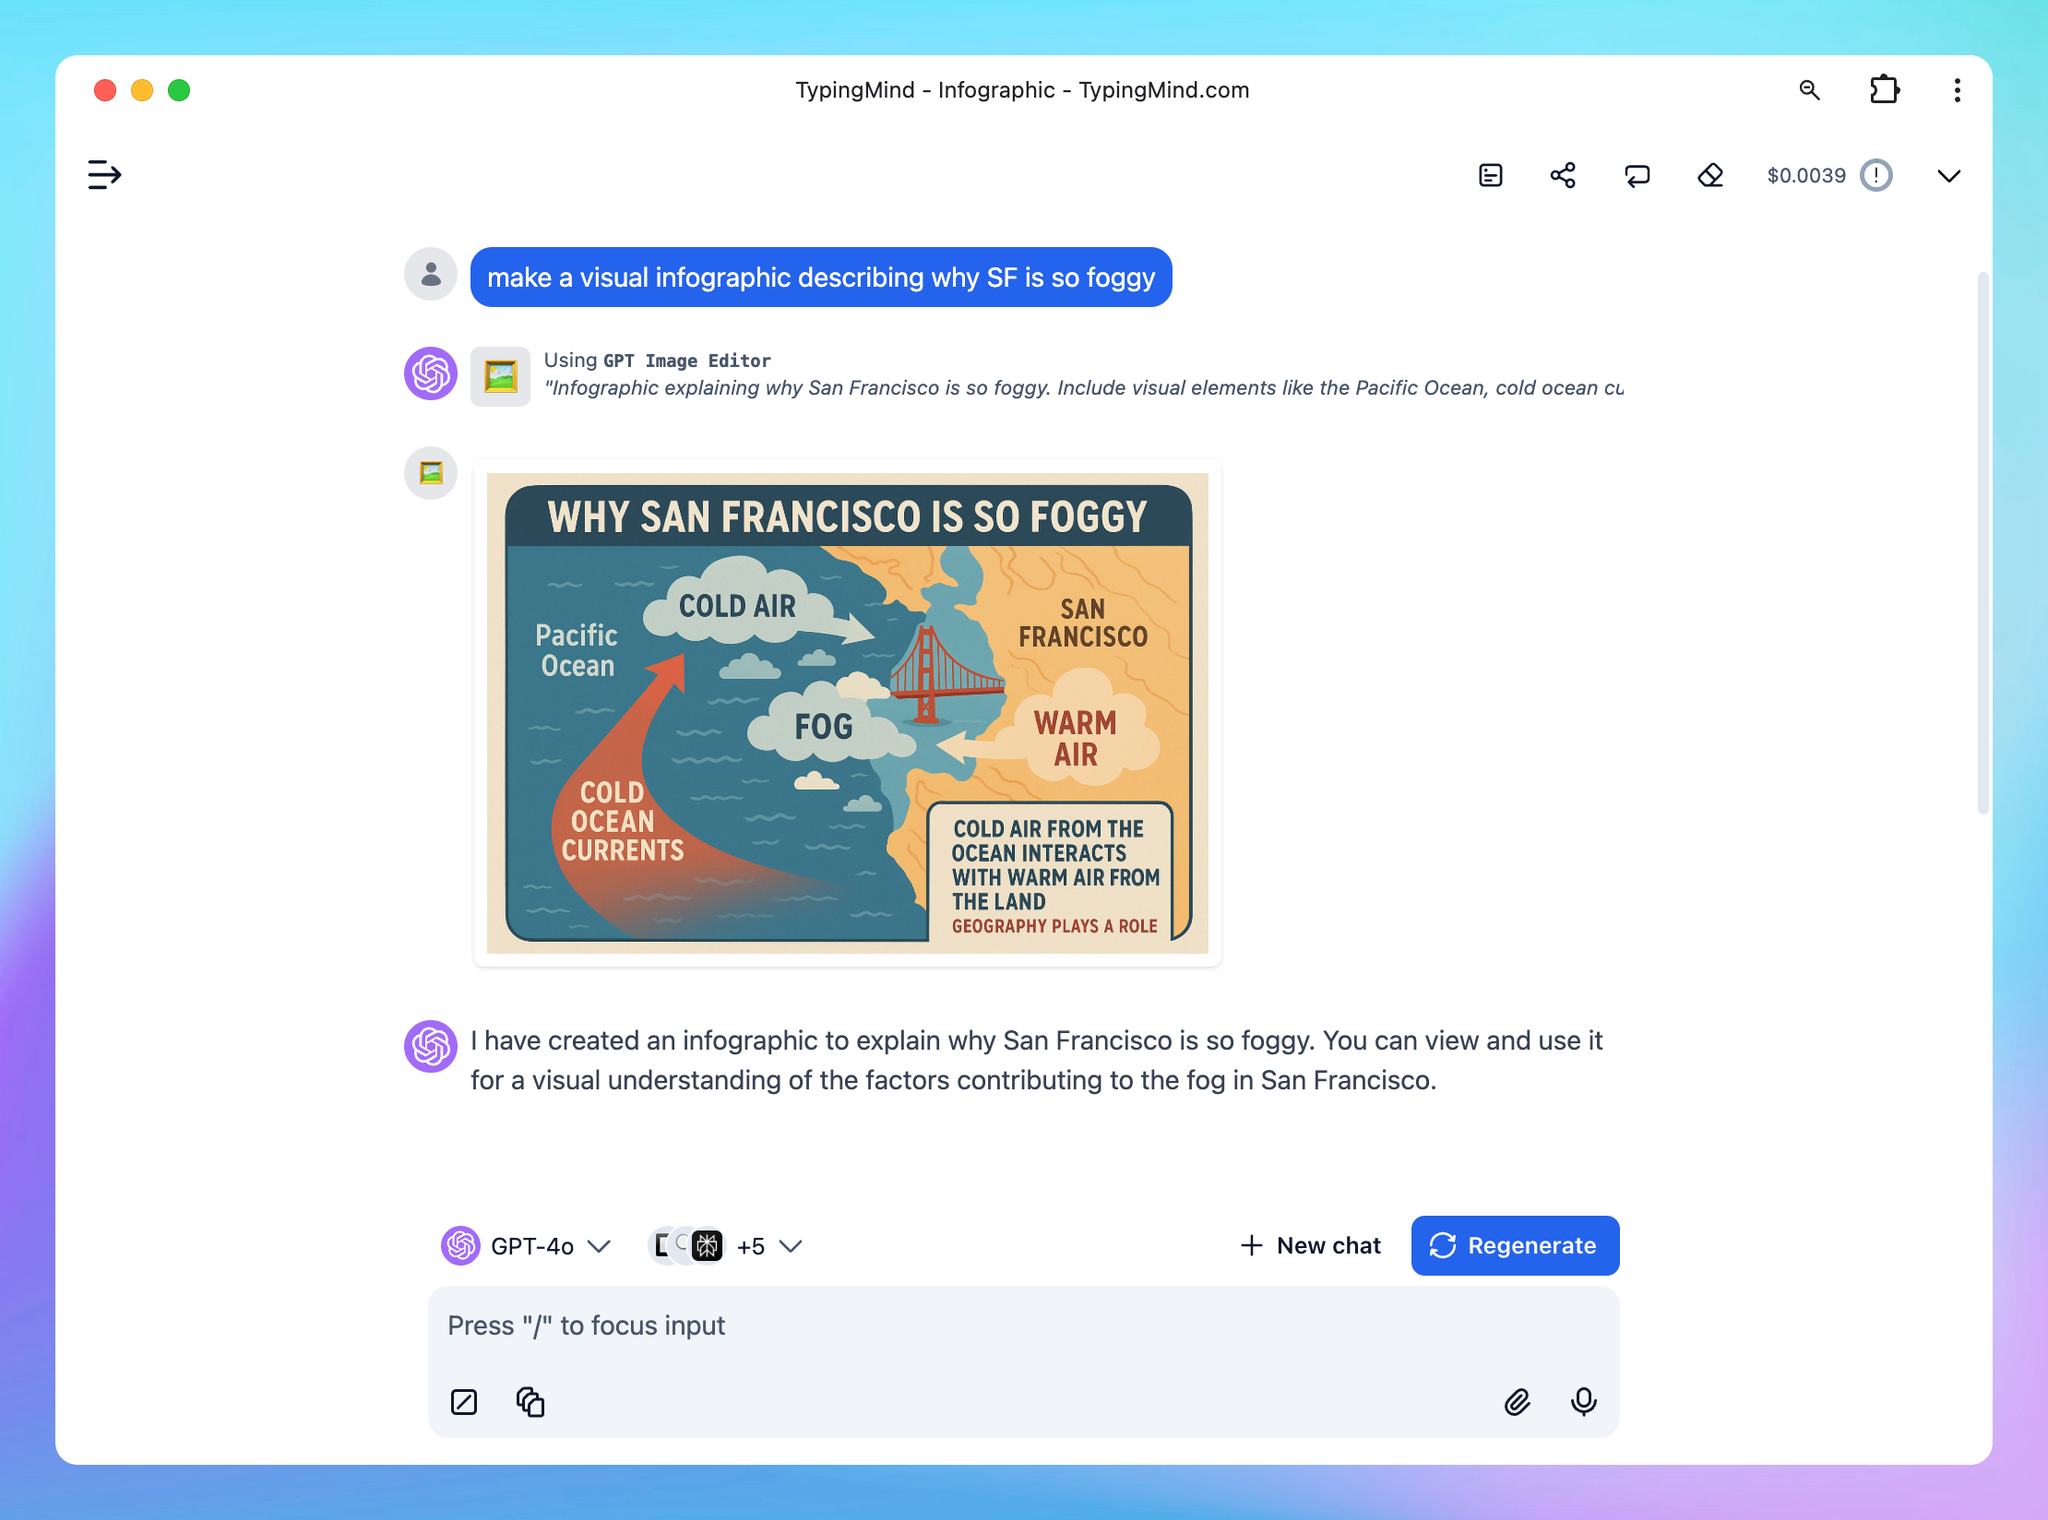Click the GPT Image Editor plugin call

coord(686,361)
